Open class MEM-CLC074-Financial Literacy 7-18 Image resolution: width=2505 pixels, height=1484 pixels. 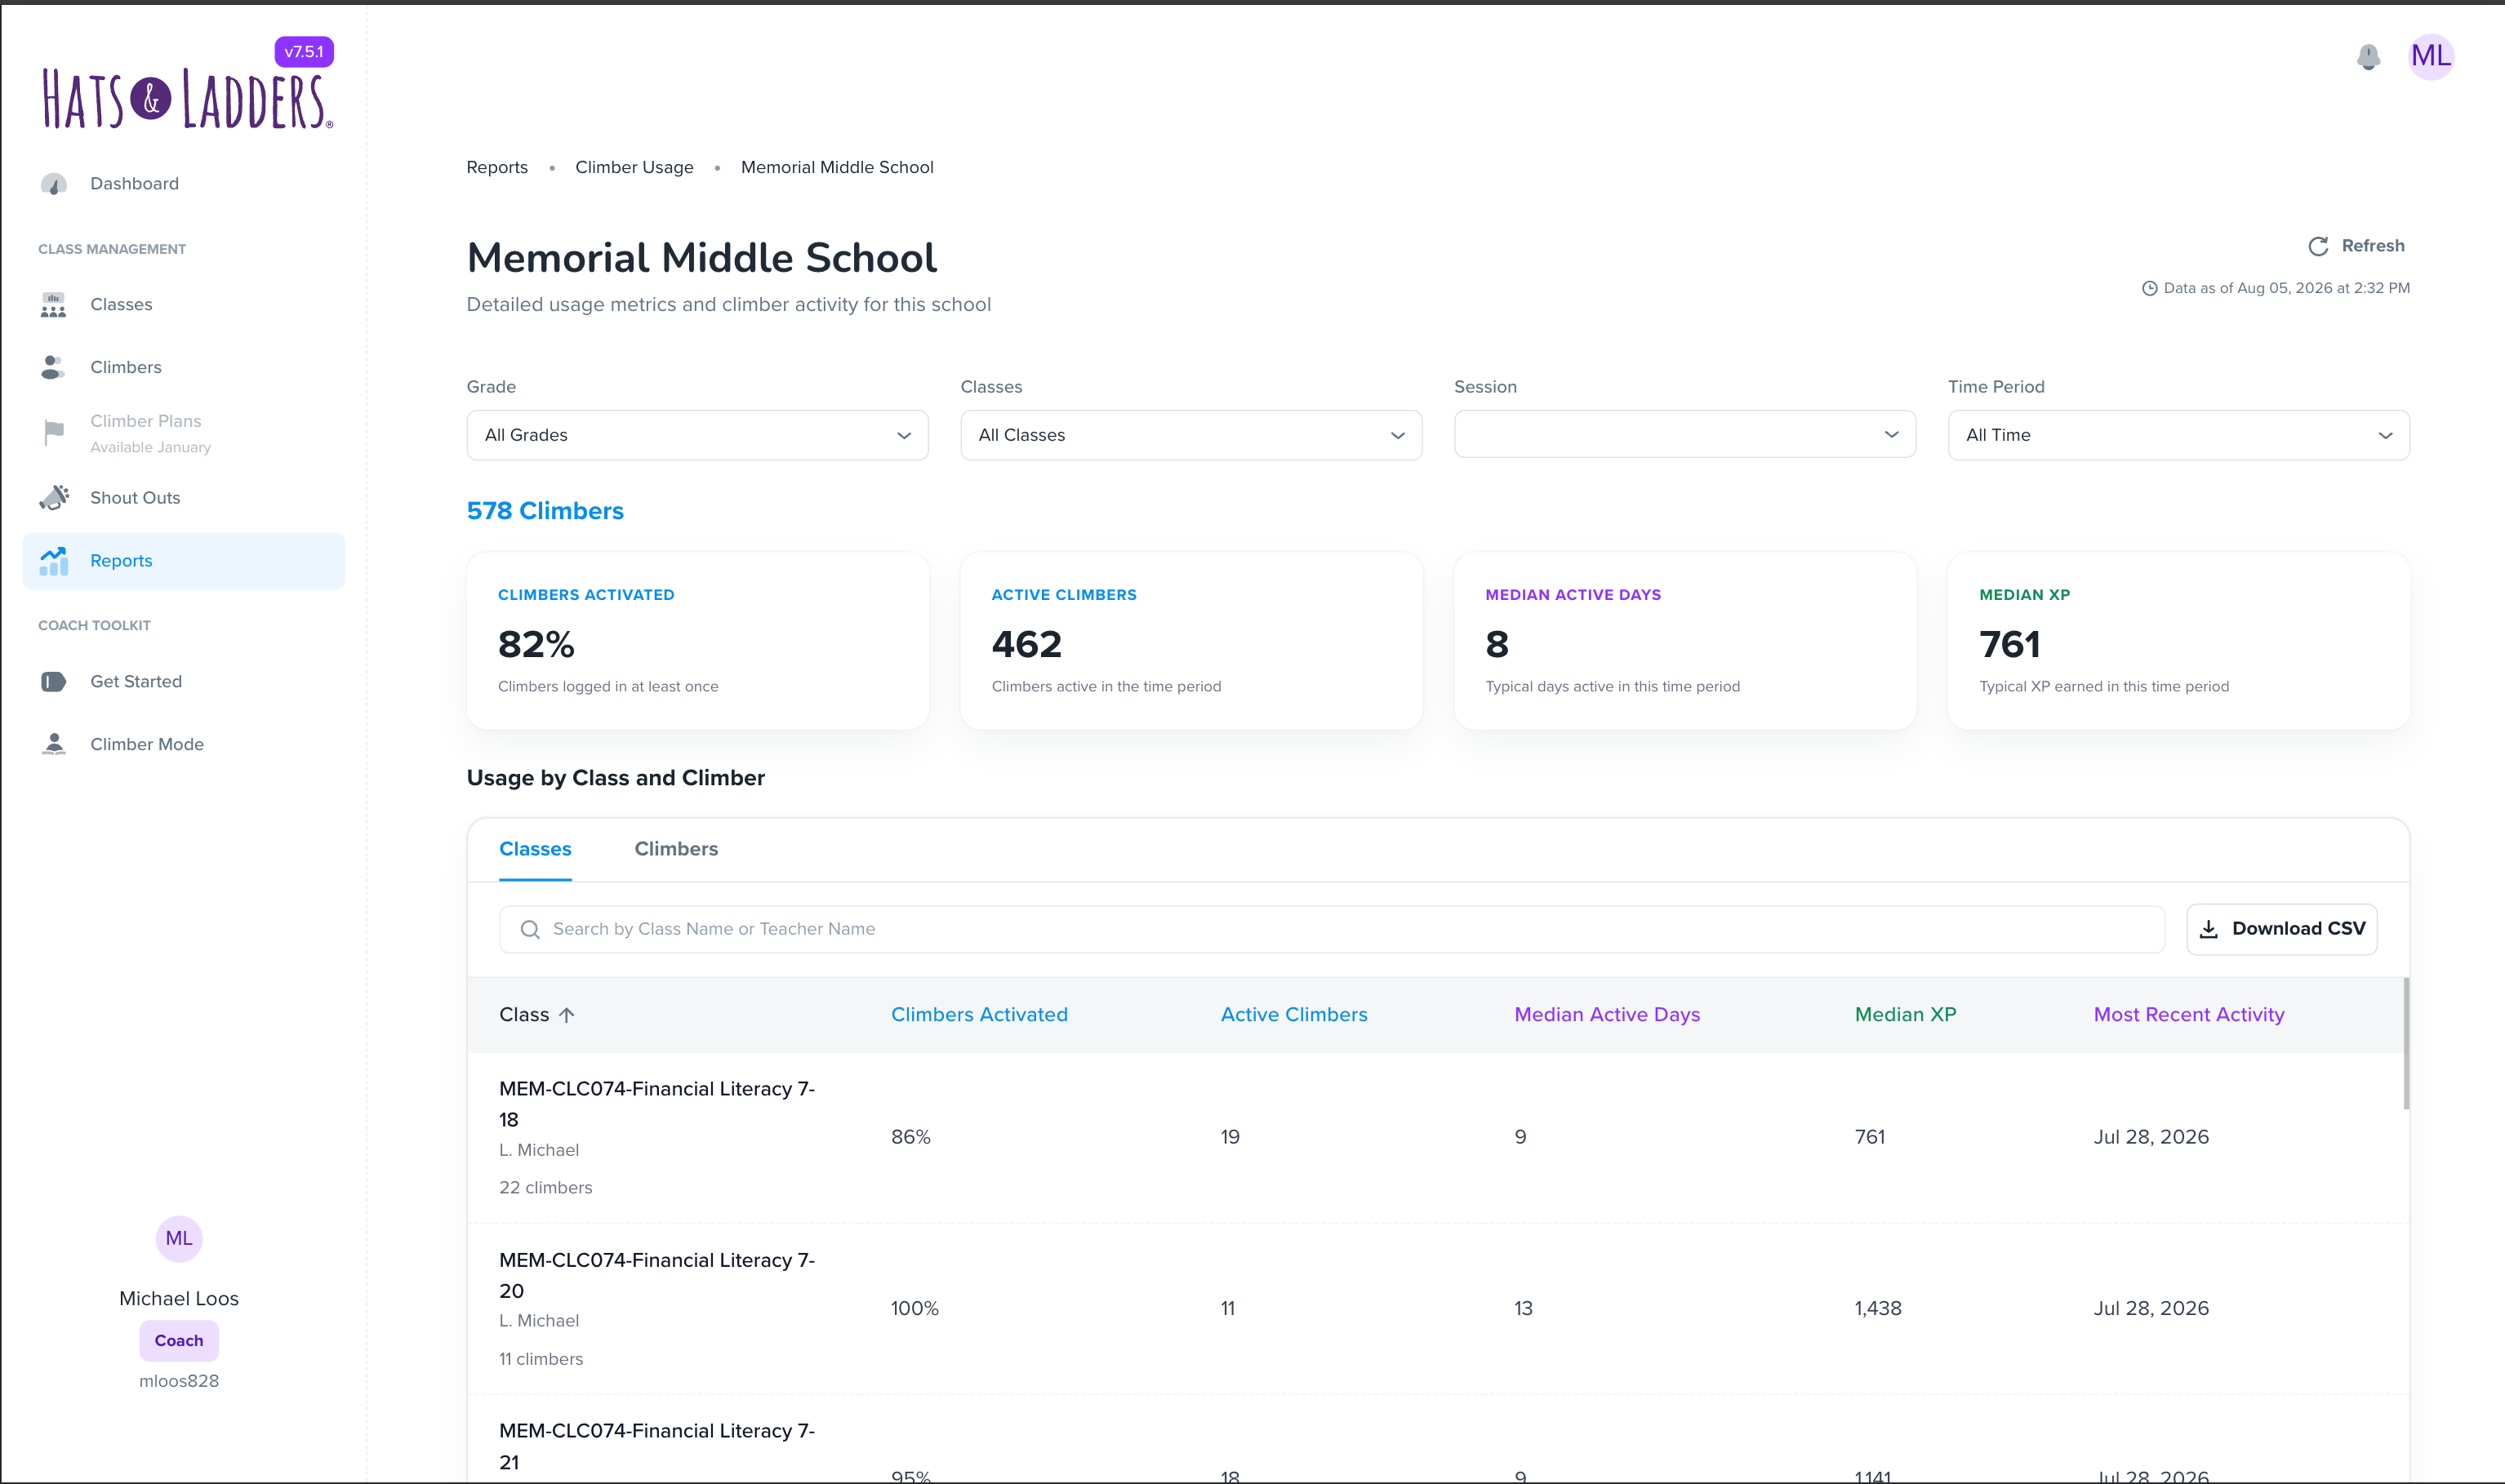coord(657,1104)
